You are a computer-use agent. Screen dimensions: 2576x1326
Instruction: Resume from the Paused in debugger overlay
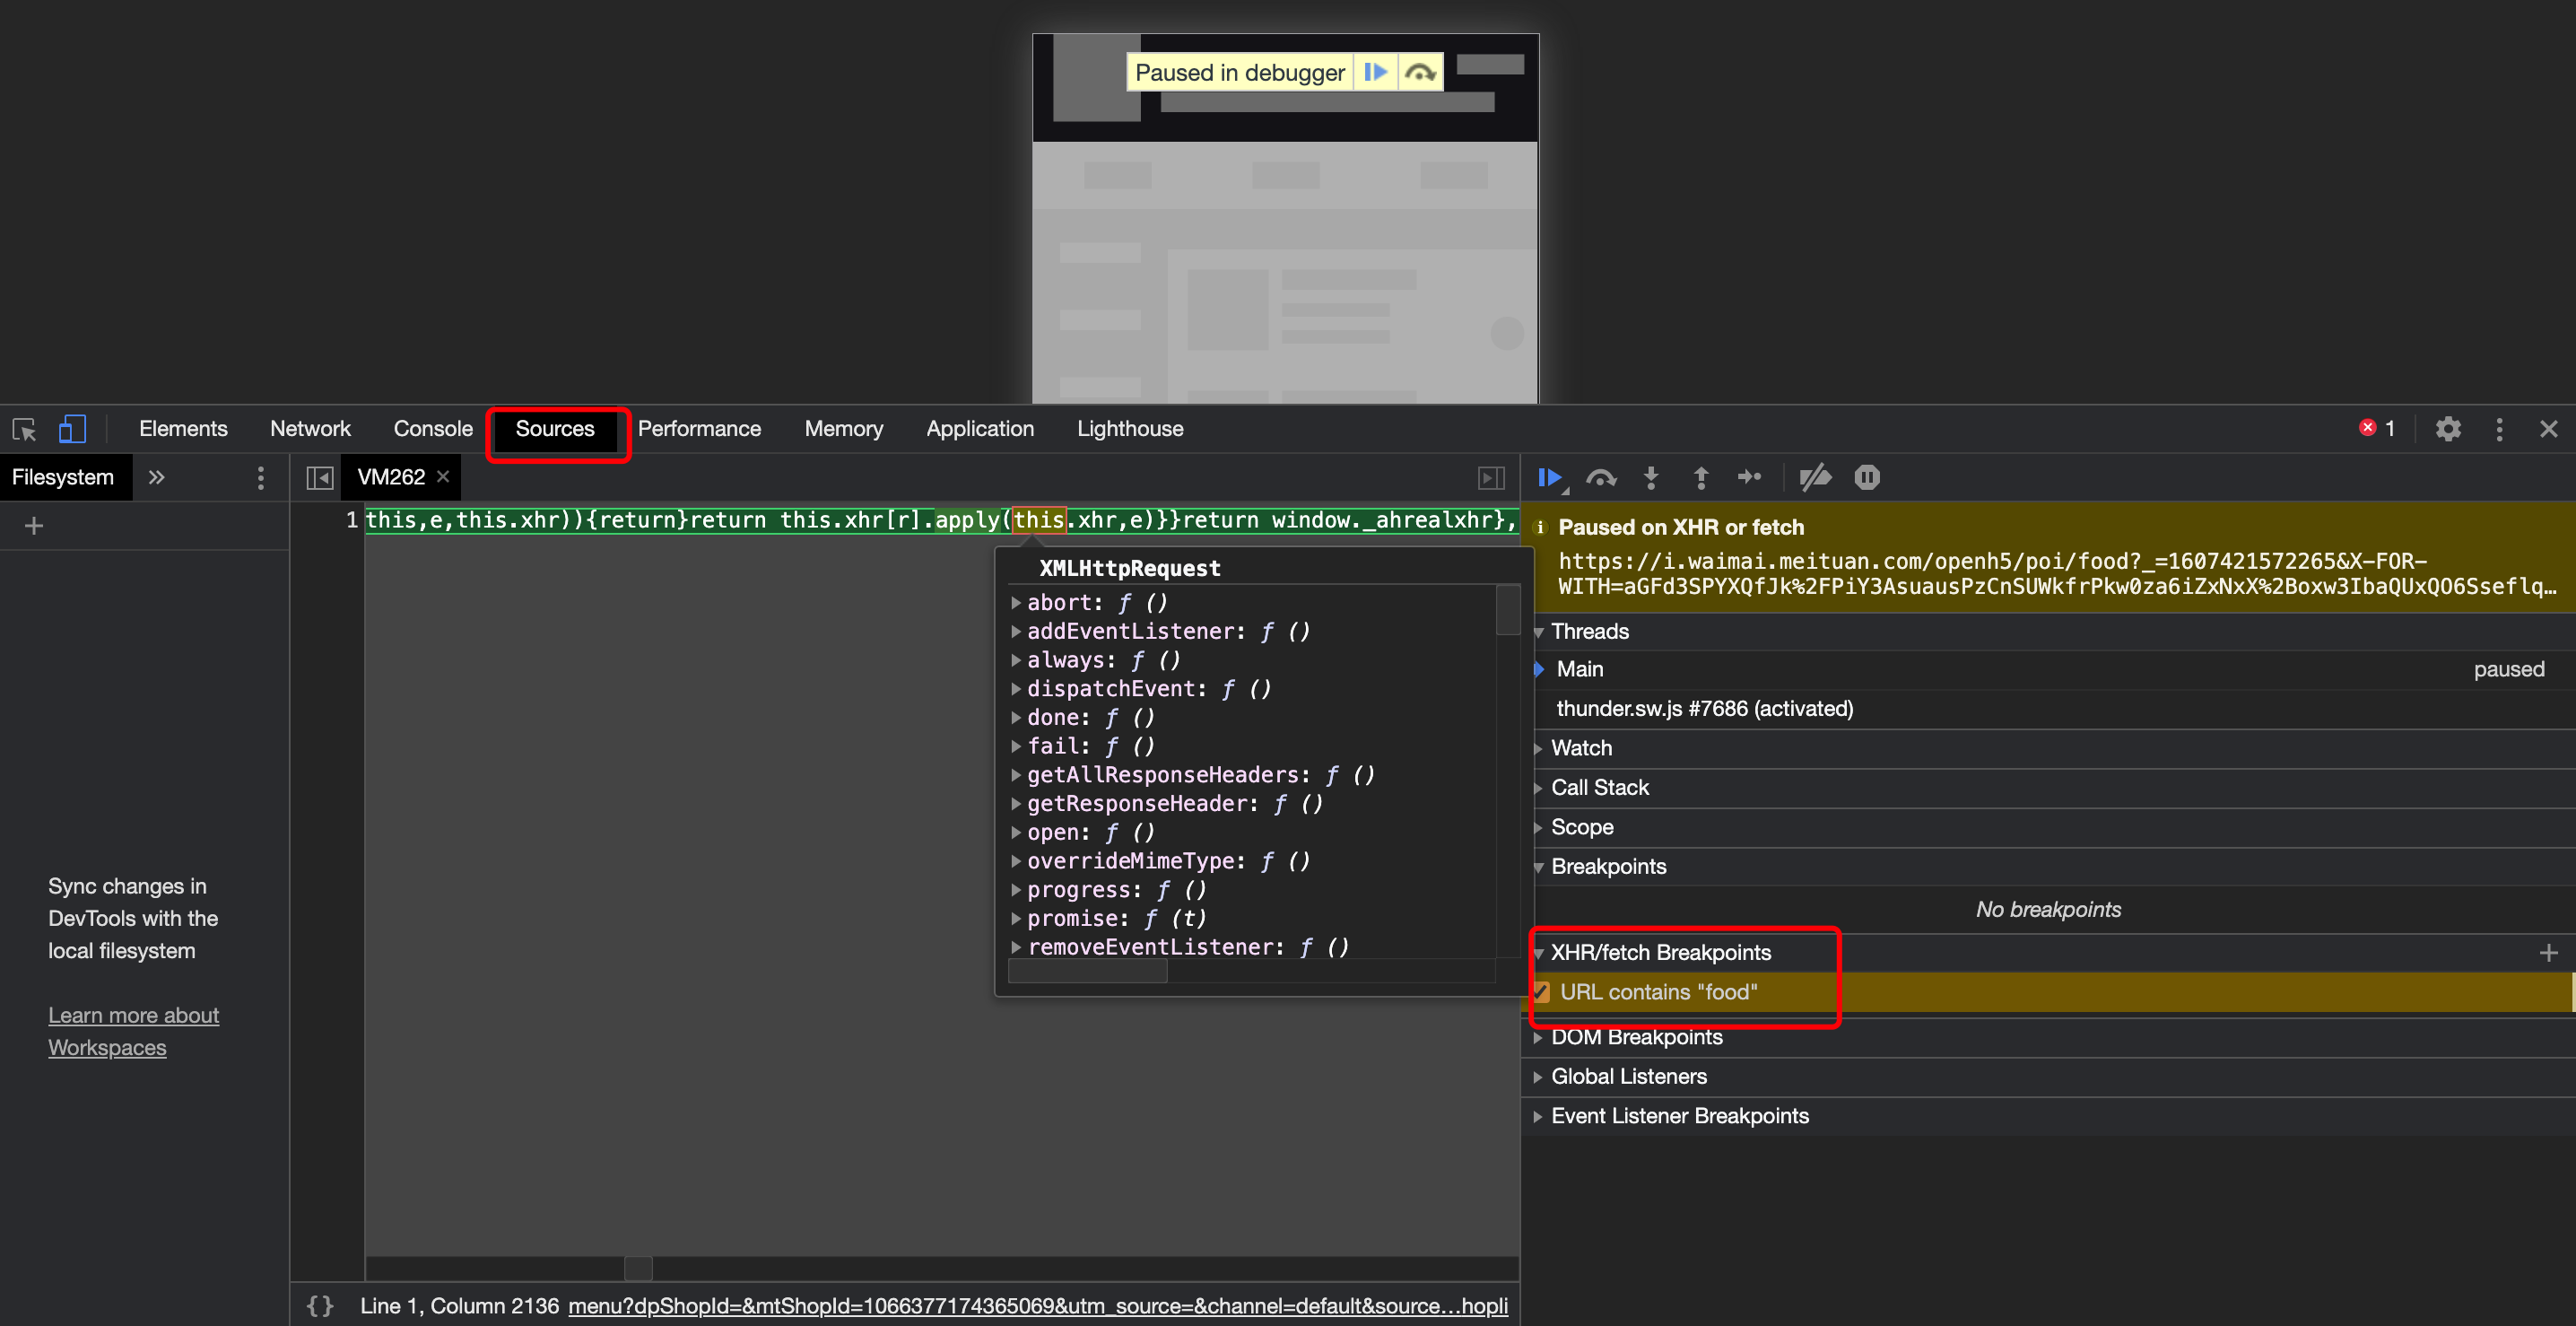click(x=1375, y=72)
